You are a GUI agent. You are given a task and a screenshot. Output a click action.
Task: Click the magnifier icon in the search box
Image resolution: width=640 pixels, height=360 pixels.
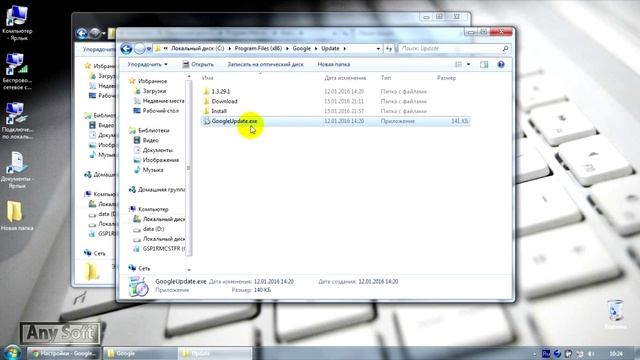[505, 49]
